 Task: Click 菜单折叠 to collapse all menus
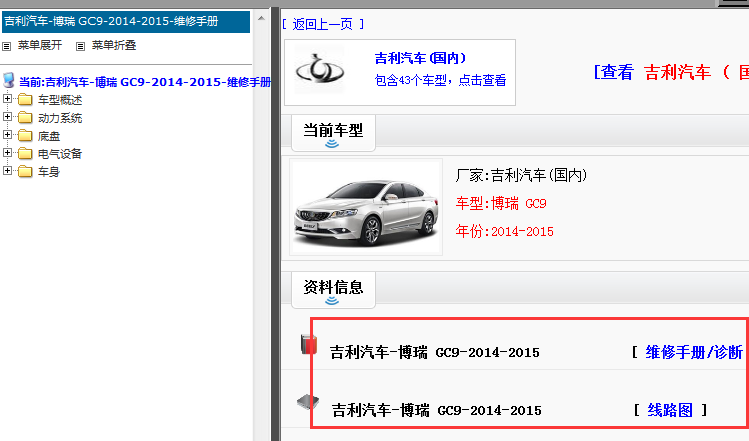tap(114, 45)
